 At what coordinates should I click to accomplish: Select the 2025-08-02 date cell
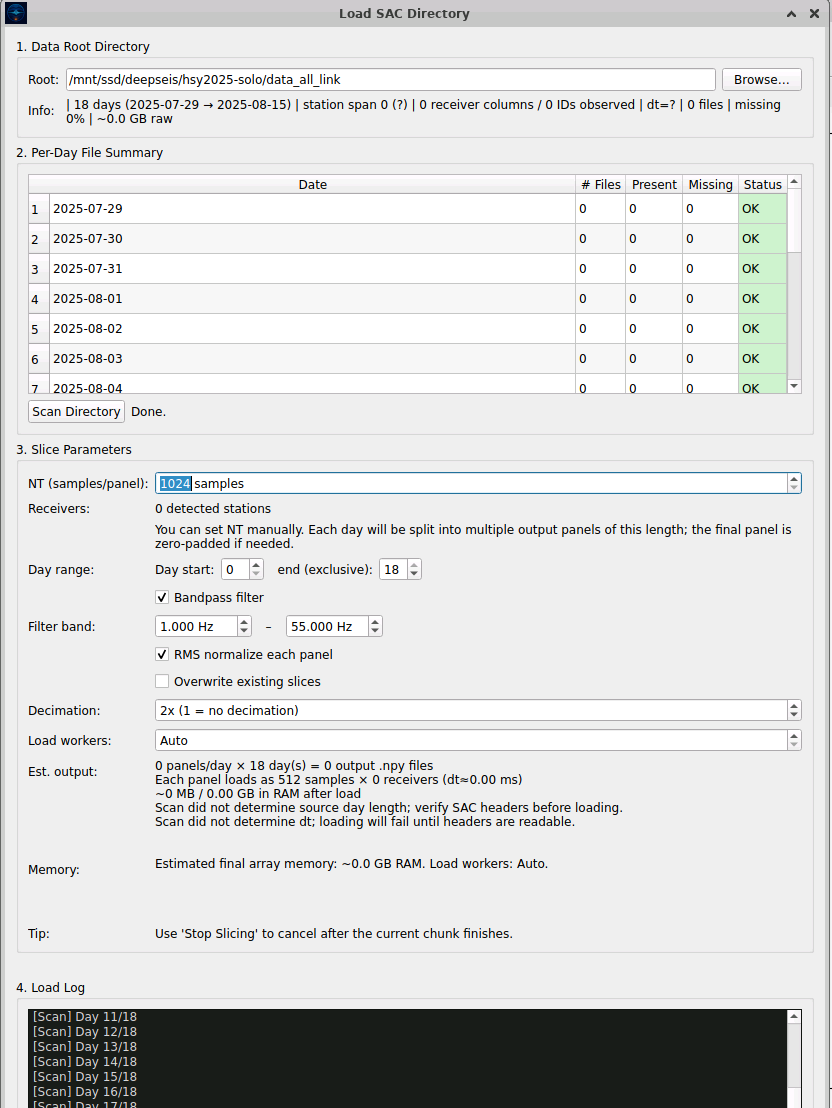312,329
